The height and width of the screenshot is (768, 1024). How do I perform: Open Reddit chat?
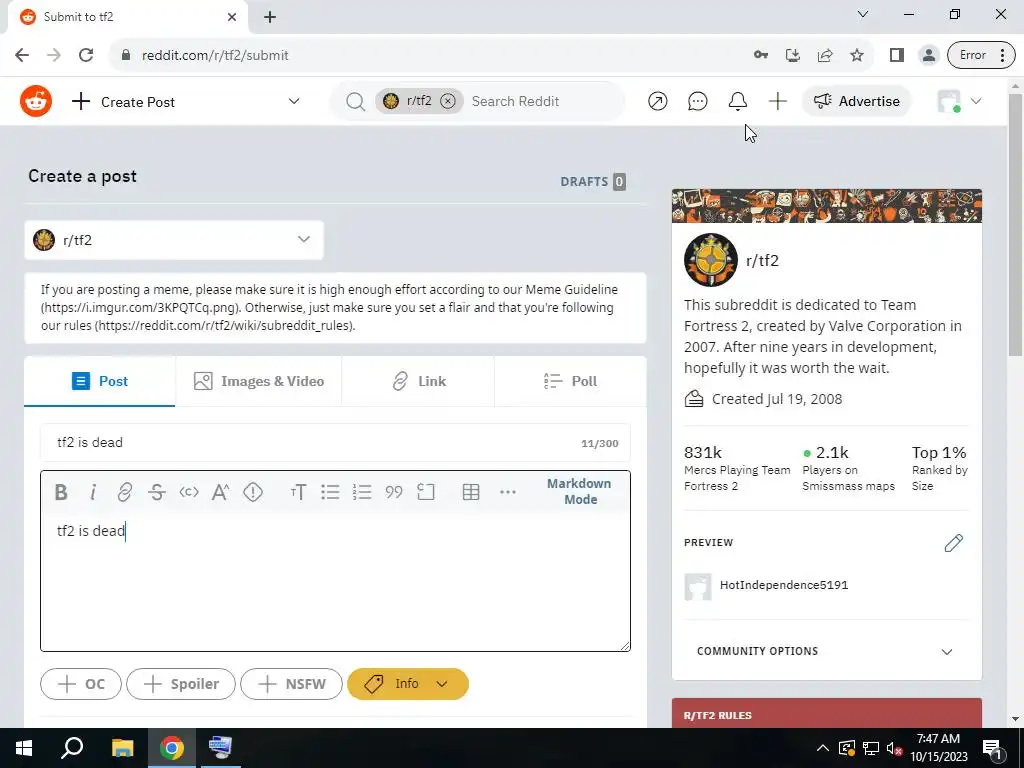697,101
